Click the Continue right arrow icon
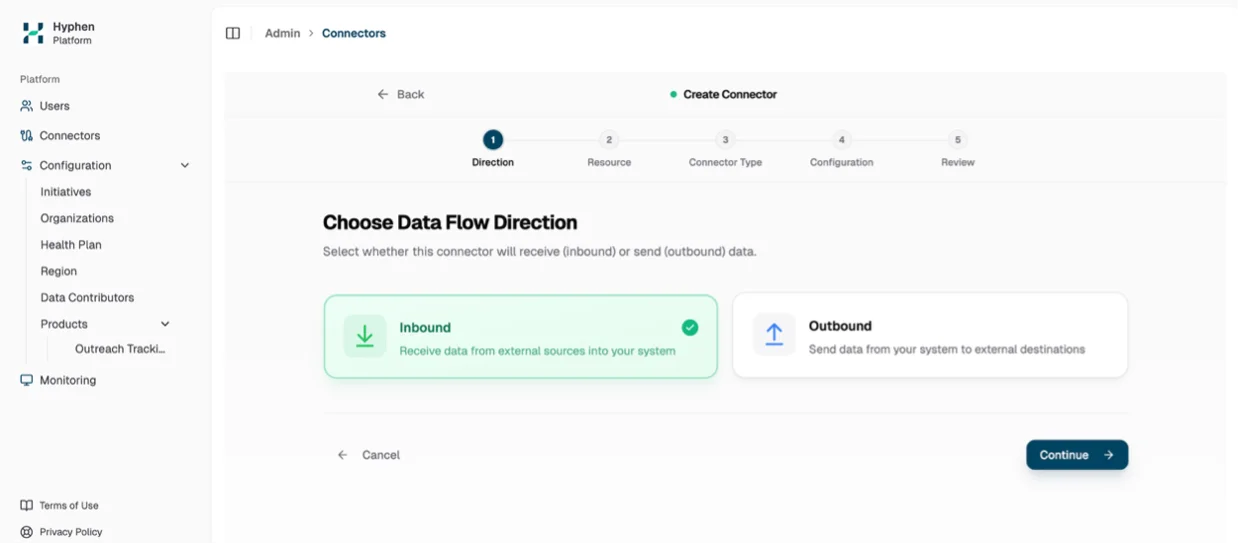The height and width of the screenshot is (546, 1240). [1108, 455]
